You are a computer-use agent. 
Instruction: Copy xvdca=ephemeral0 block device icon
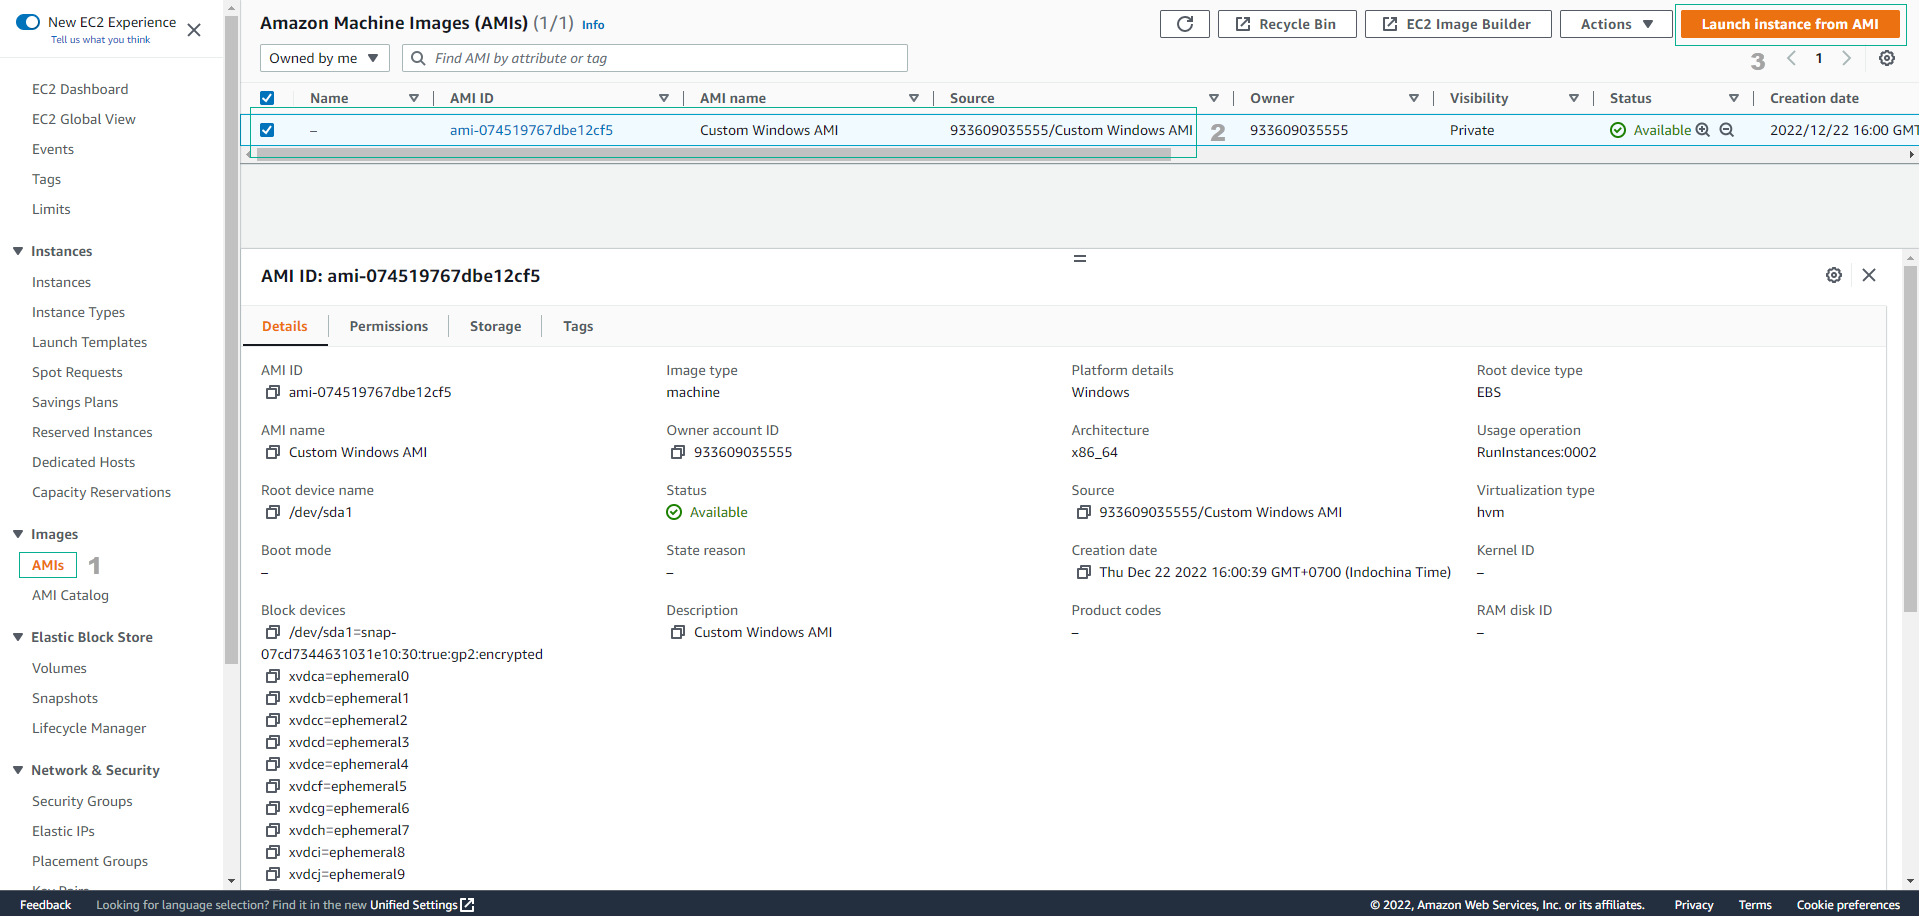pyautogui.click(x=272, y=676)
